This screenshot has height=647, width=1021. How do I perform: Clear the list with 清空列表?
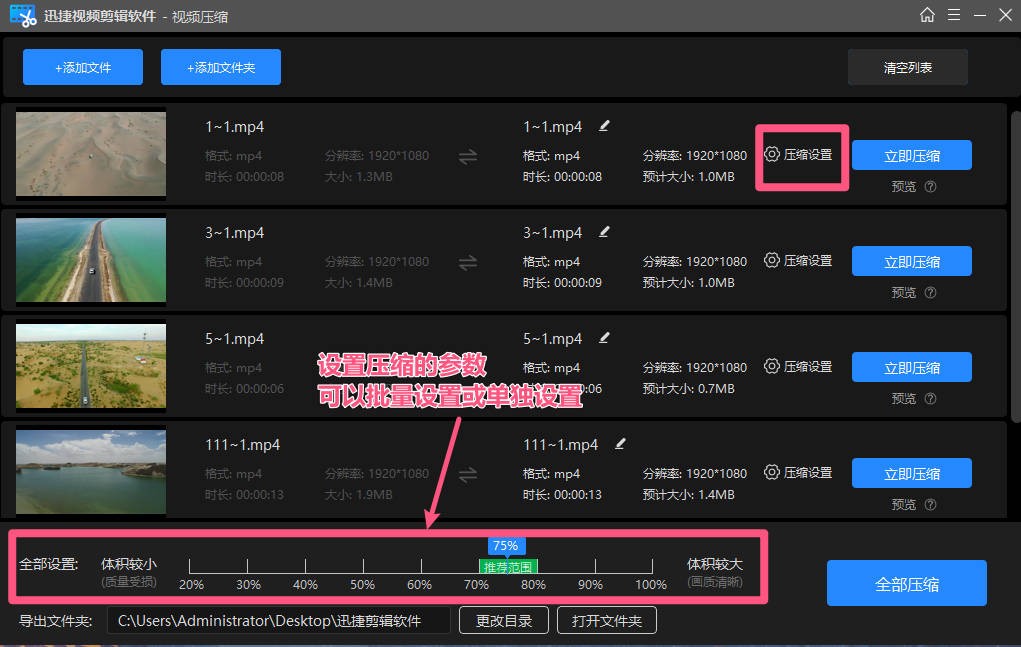click(907, 68)
